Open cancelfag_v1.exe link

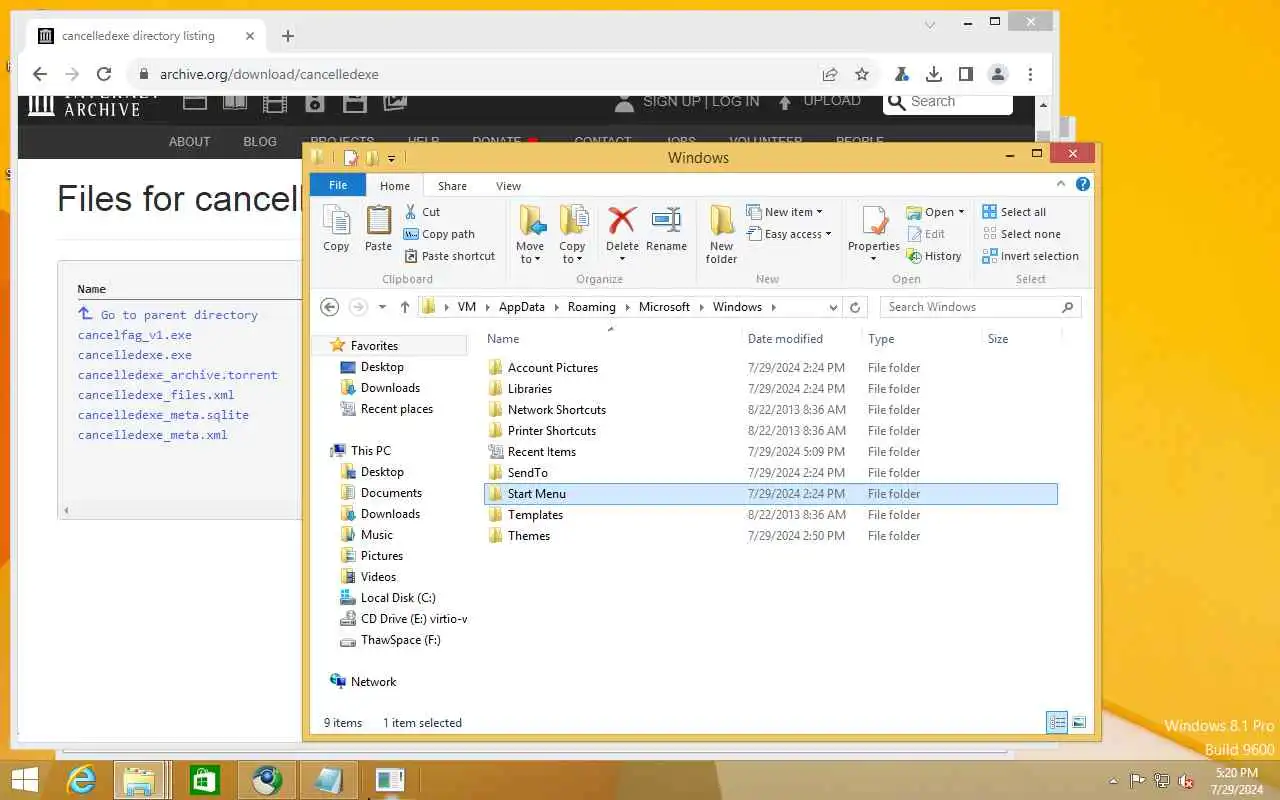[x=135, y=335]
